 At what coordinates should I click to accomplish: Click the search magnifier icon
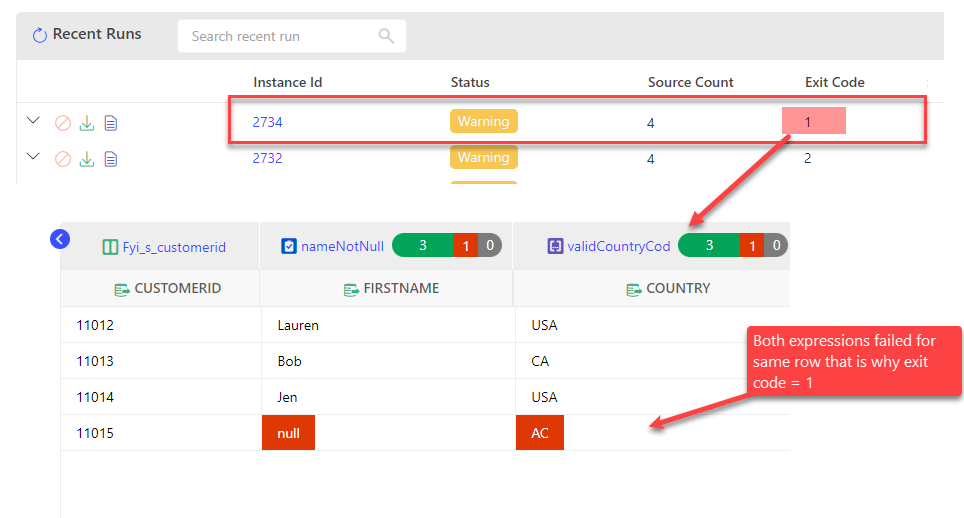pos(386,36)
